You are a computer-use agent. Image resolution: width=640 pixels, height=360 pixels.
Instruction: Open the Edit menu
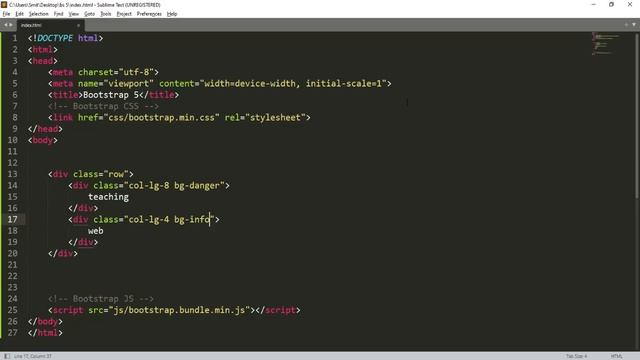19,14
